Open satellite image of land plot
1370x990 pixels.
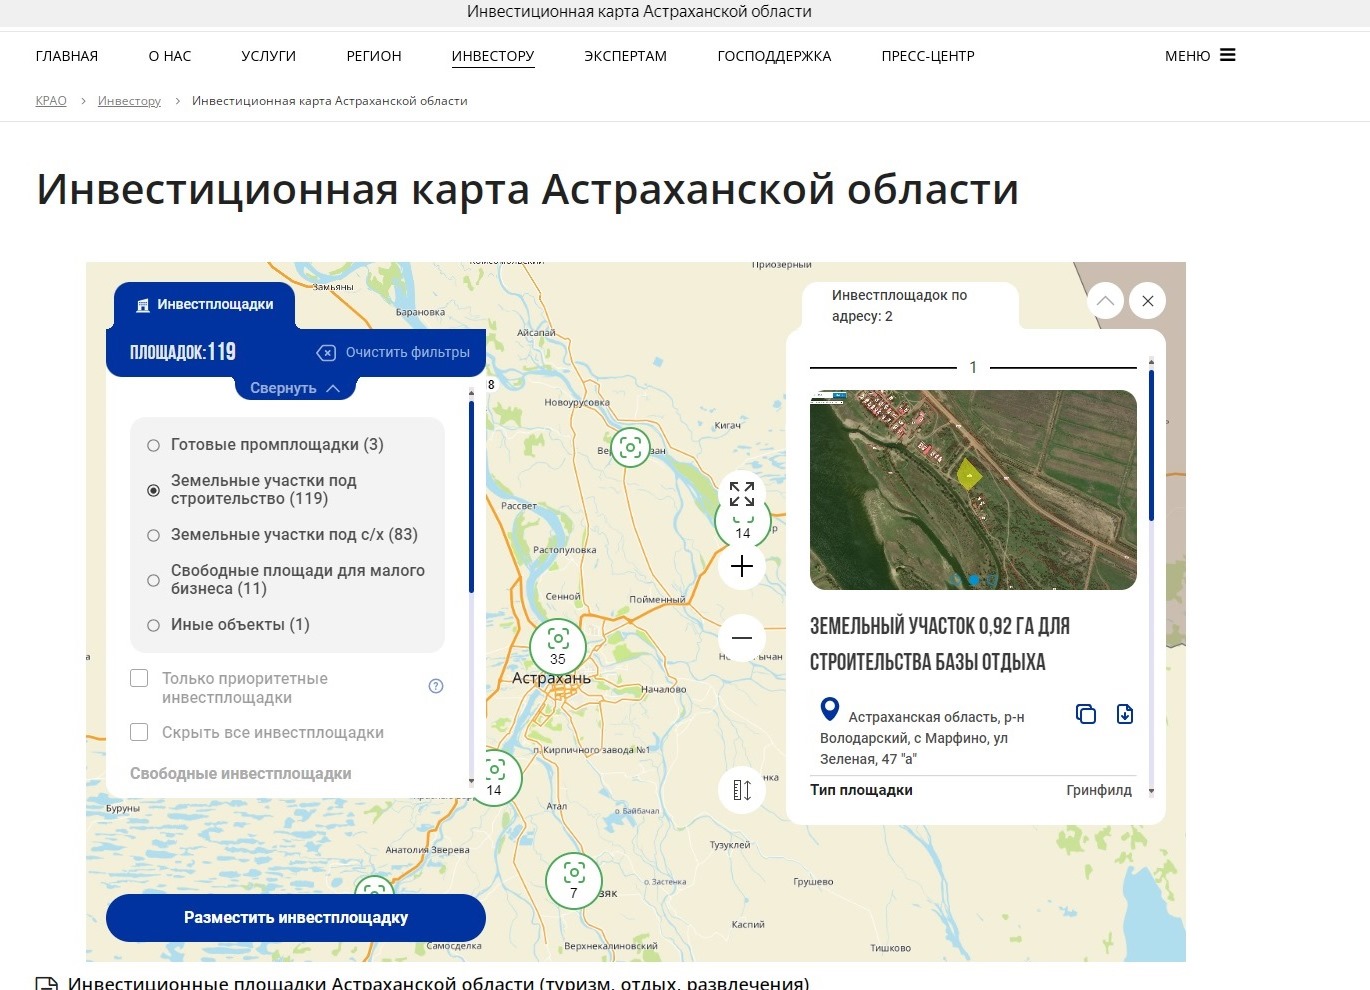pos(973,490)
